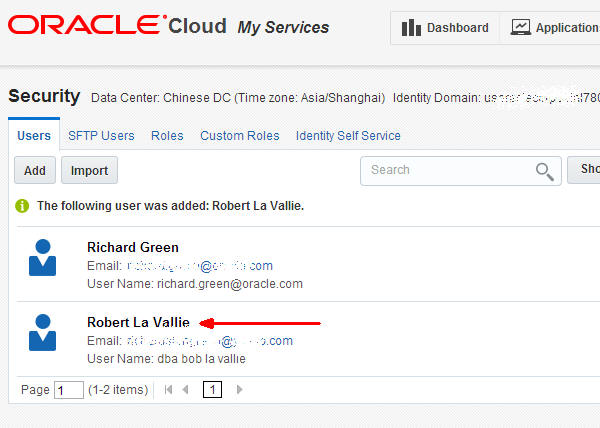Click the green info confirmation icon
The width and height of the screenshot is (600, 428).
coord(22,206)
